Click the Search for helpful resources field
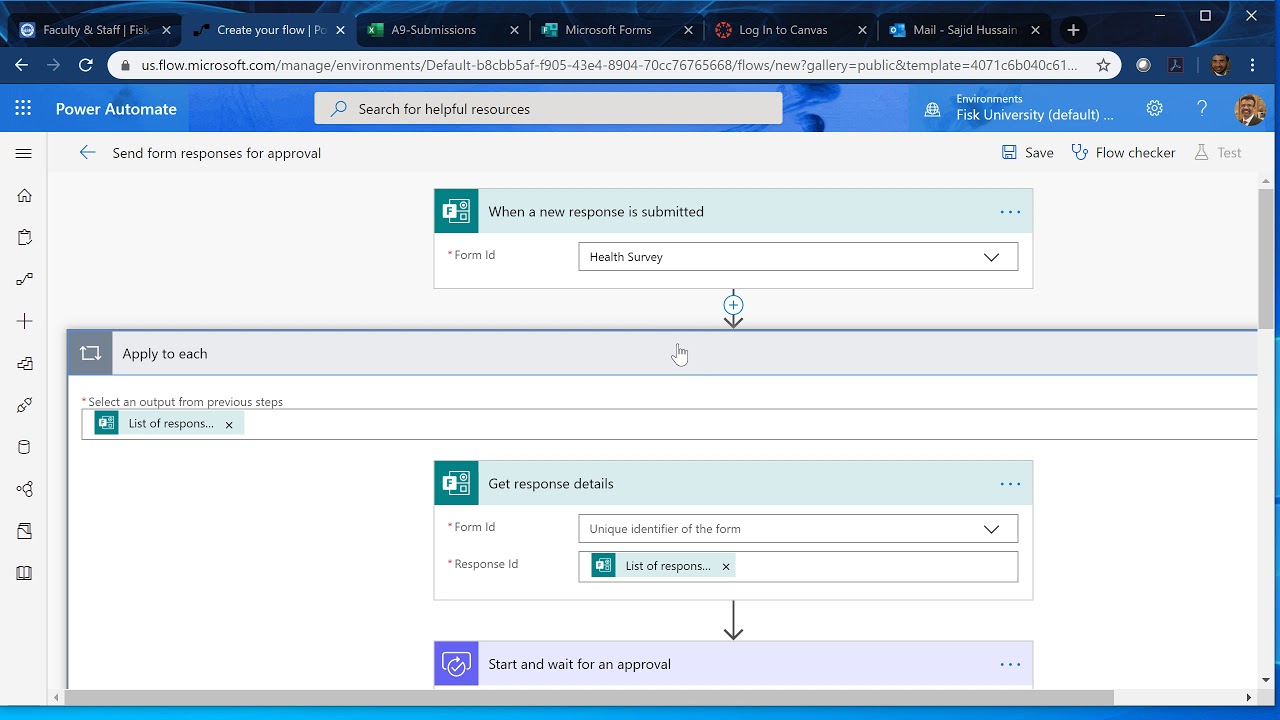The height and width of the screenshot is (720, 1280). pos(548,108)
